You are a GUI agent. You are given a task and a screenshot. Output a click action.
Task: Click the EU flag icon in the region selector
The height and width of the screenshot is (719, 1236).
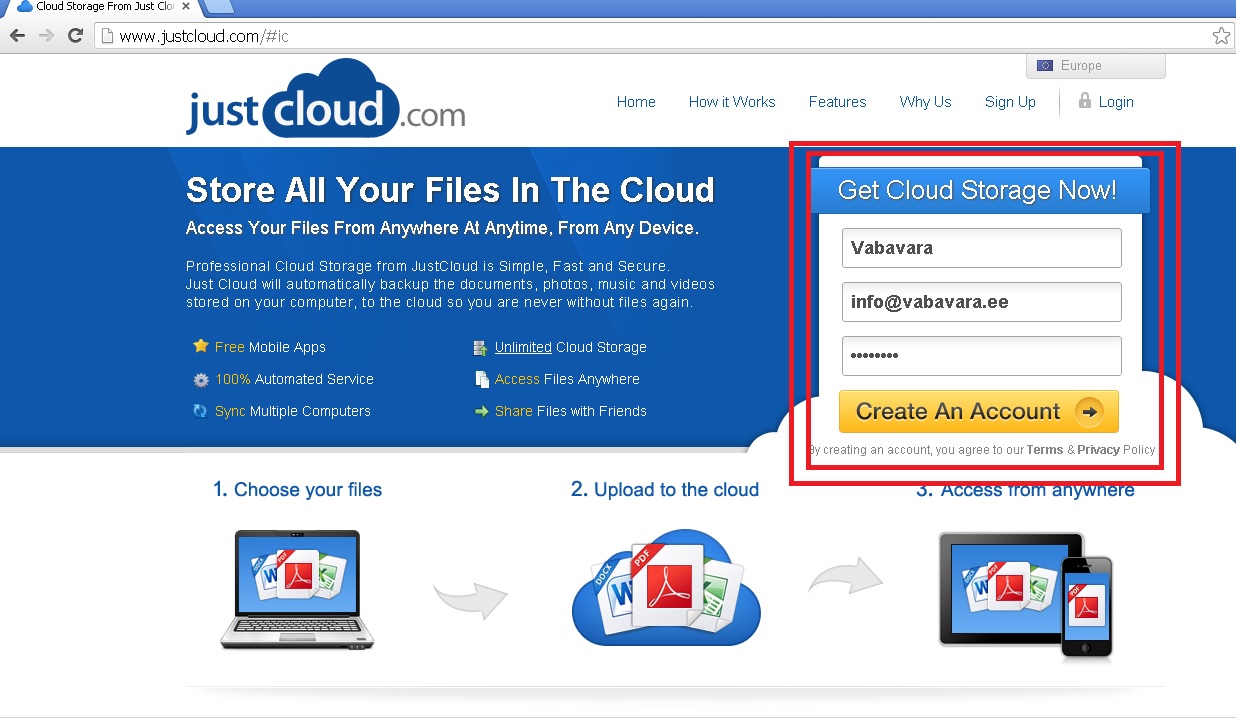pos(1045,66)
